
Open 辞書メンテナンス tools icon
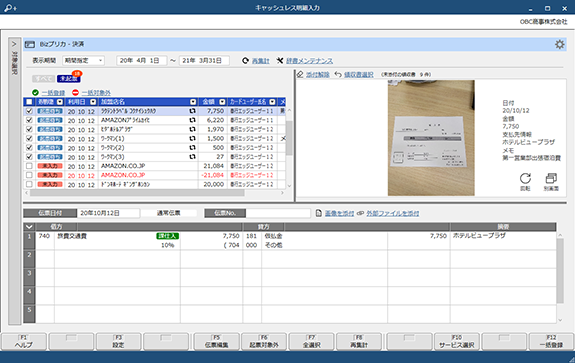coord(280,60)
